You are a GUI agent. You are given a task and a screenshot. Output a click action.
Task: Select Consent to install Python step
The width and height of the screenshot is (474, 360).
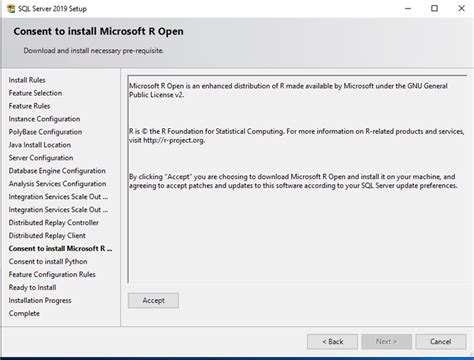(x=48, y=262)
